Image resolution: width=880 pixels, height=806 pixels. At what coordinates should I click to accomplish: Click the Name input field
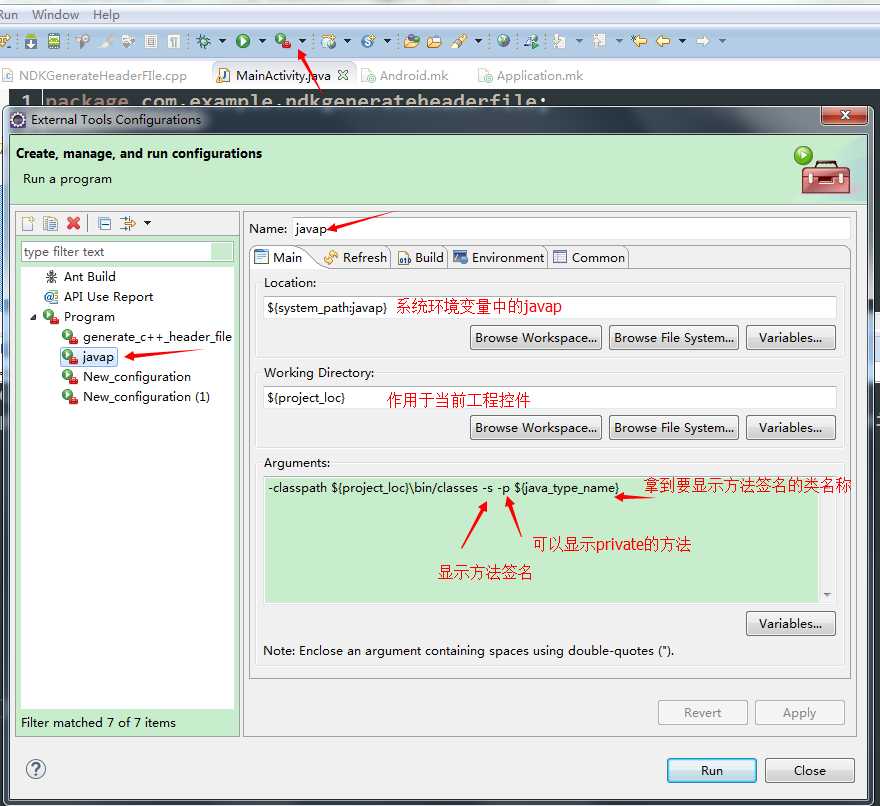pyautogui.click(x=571, y=228)
